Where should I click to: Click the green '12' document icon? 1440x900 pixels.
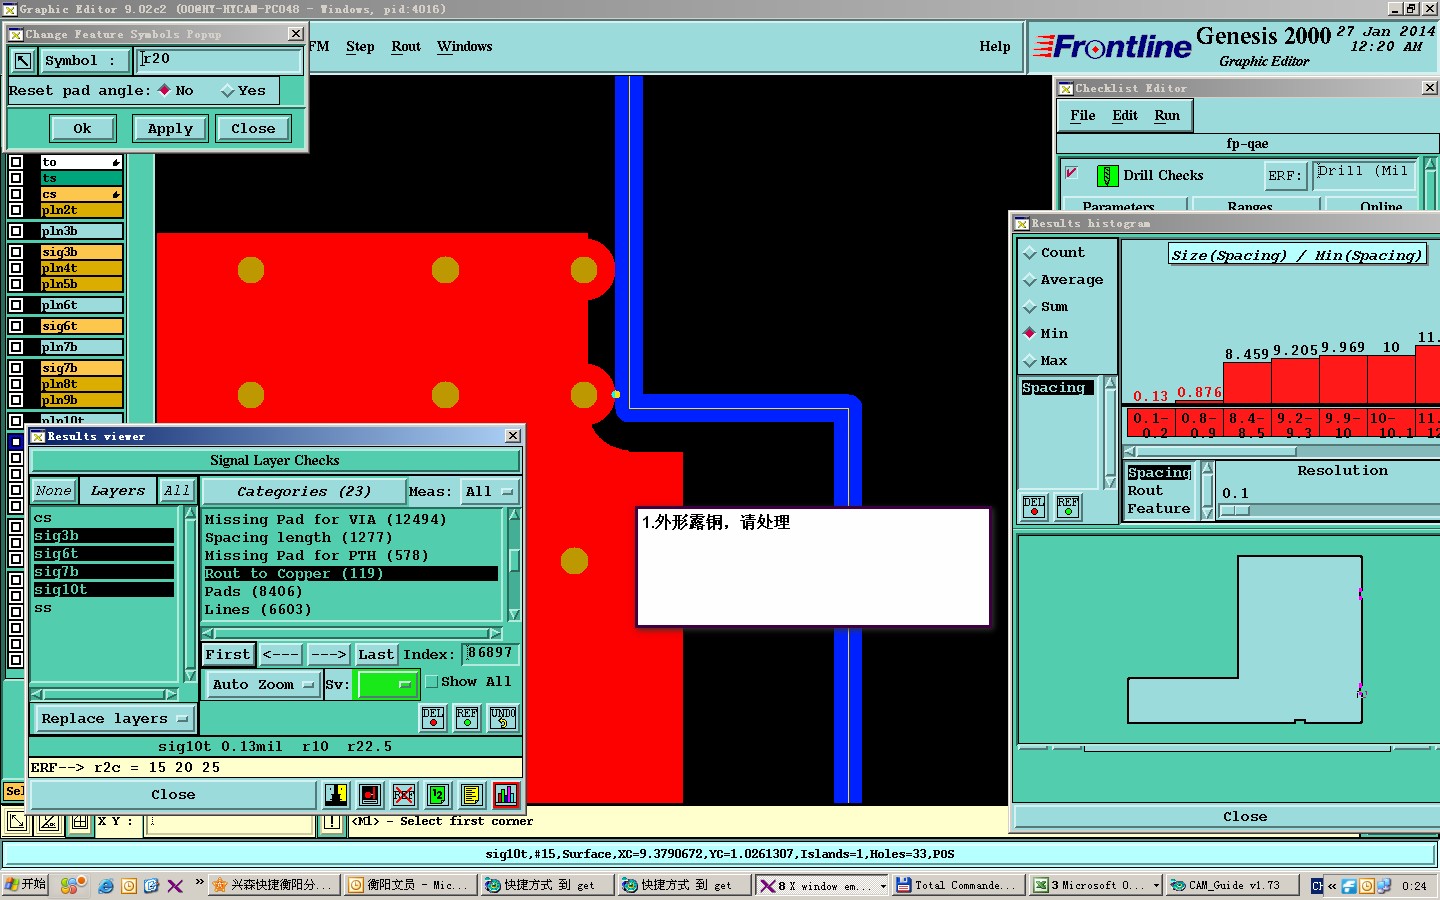coord(438,795)
